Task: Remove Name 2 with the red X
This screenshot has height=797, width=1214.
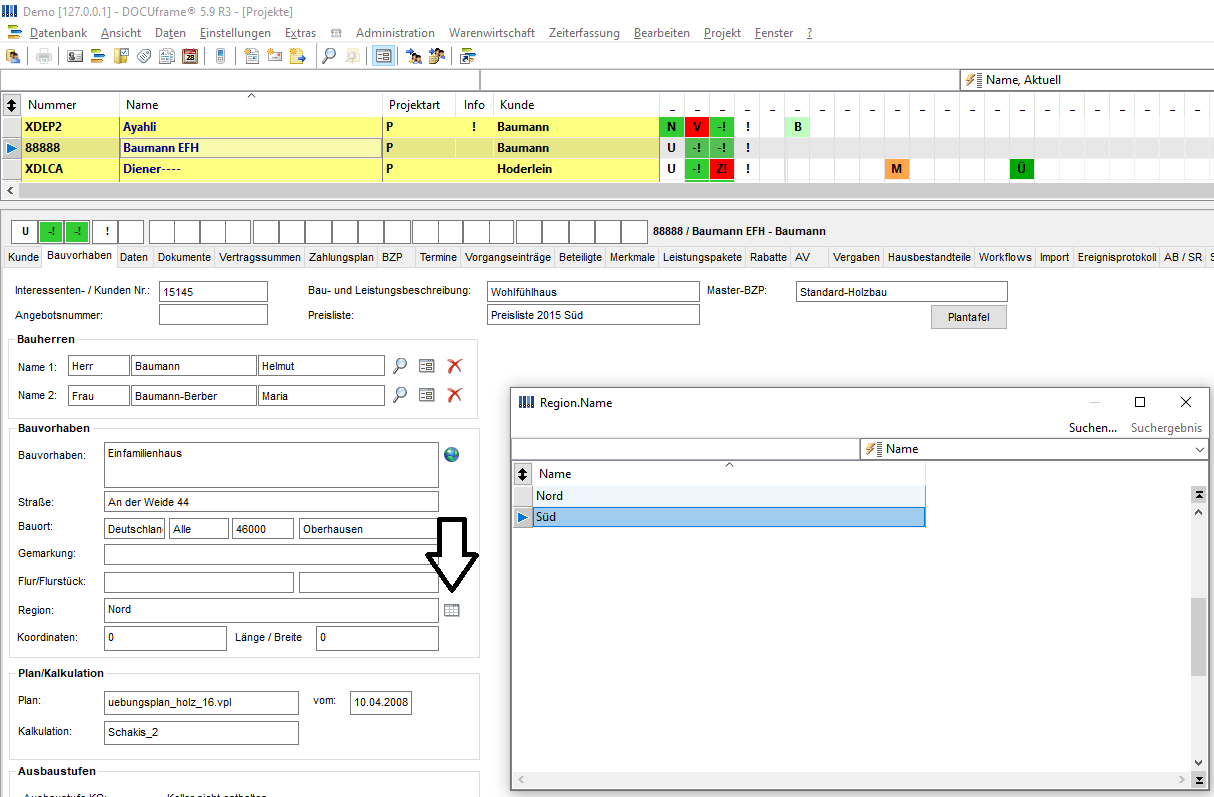Action: [x=455, y=395]
